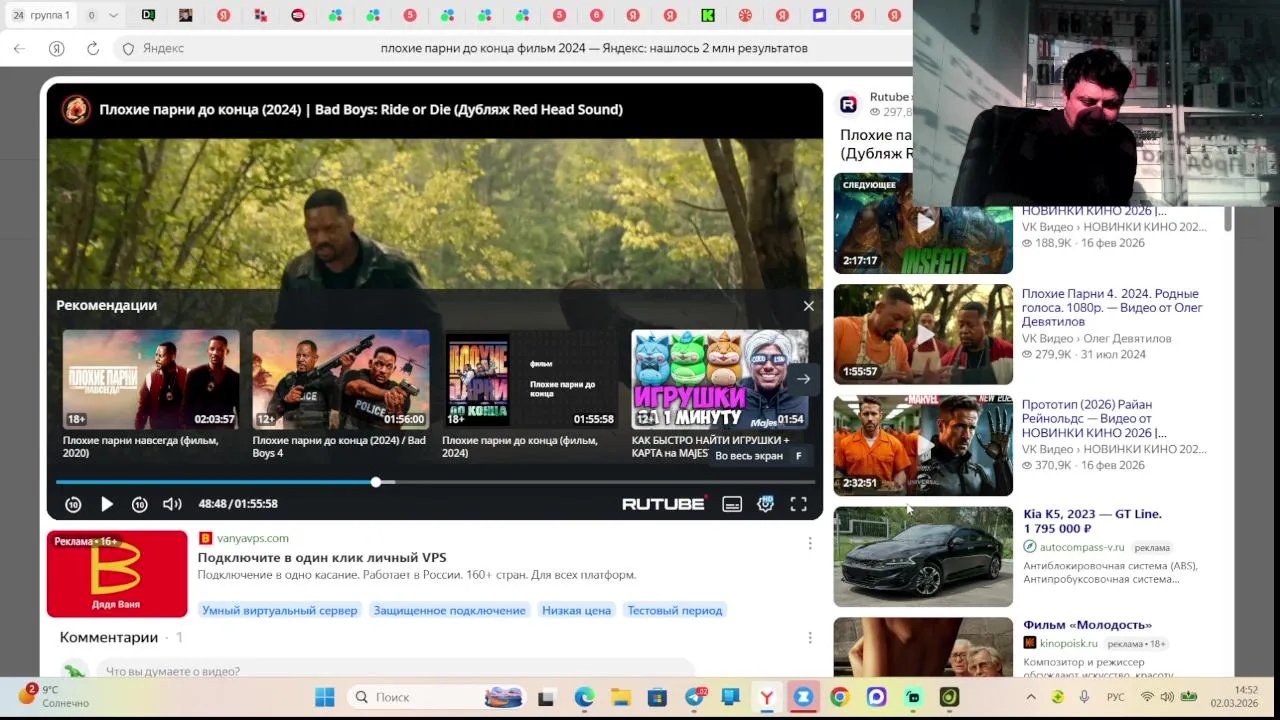
Task: Rewind video 10 seconds
Action: (73, 504)
